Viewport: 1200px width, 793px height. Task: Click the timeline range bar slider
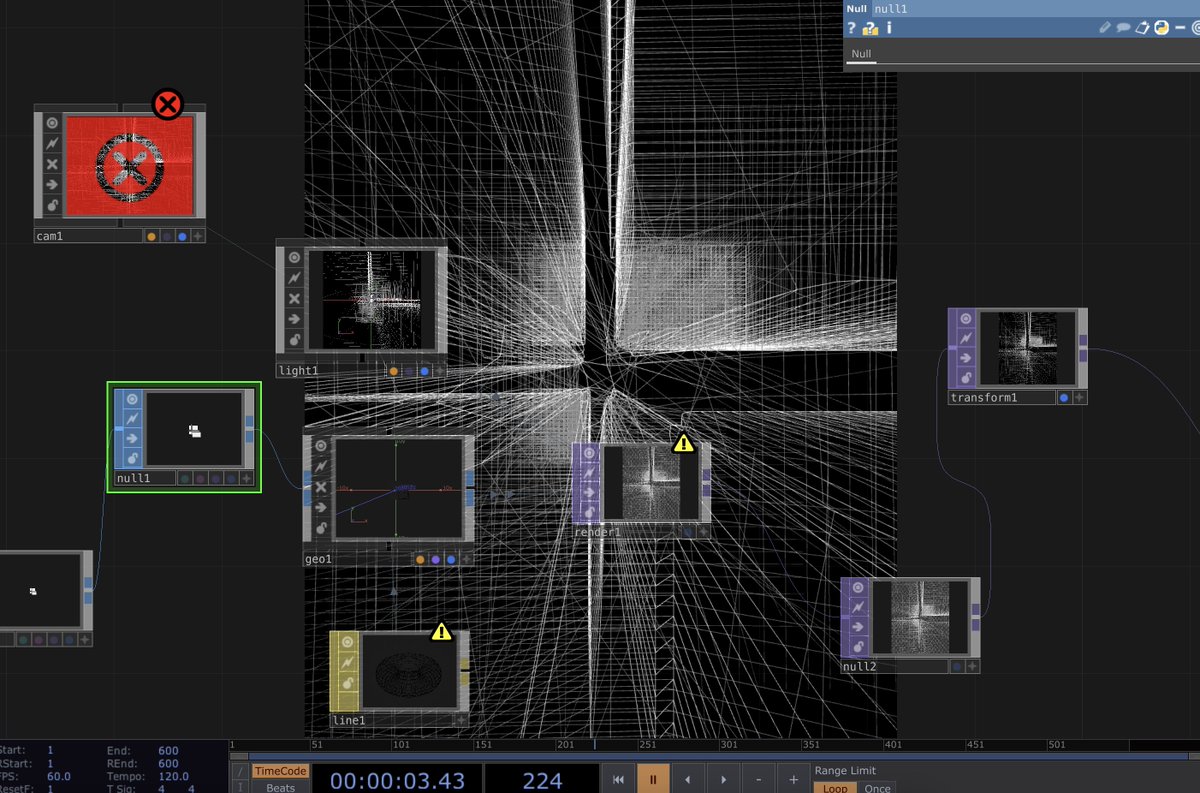[714, 757]
